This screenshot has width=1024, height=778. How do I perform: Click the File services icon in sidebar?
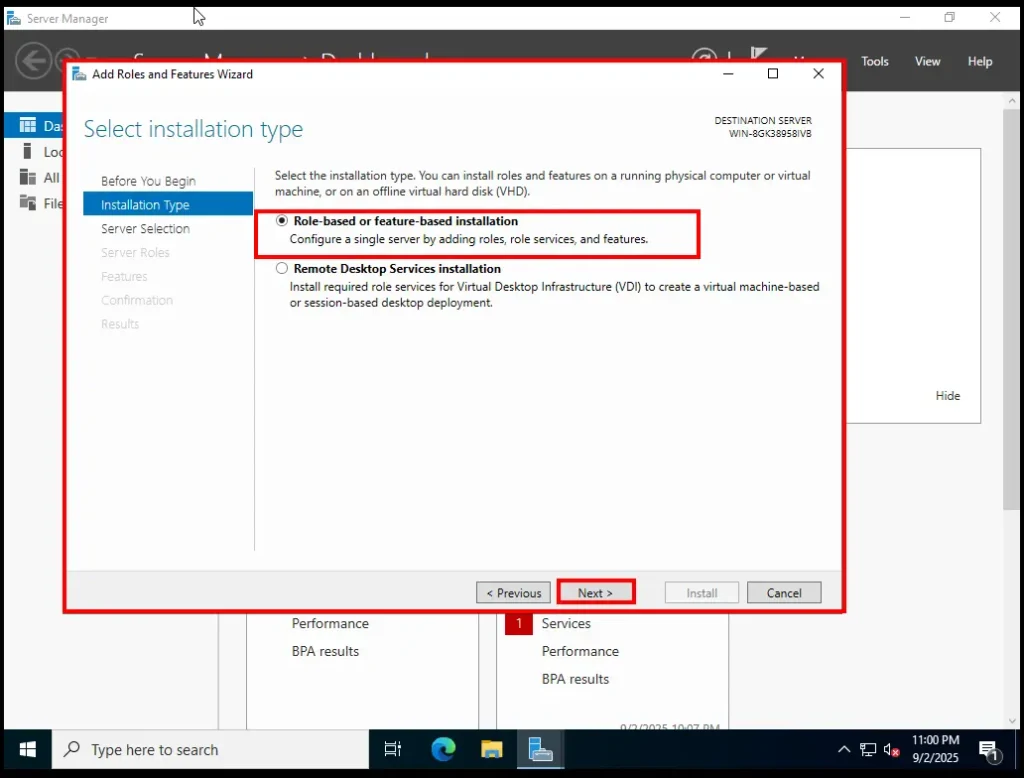pos(27,203)
